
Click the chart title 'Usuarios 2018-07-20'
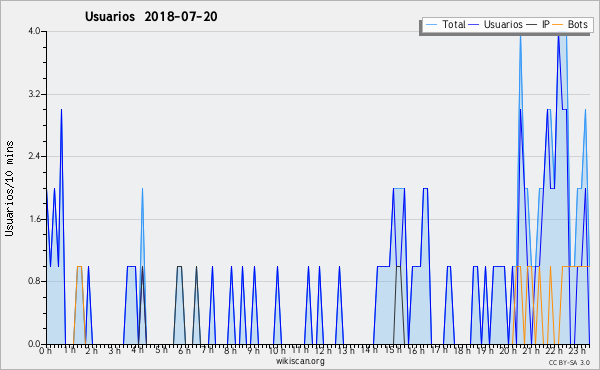(x=151, y=17)
